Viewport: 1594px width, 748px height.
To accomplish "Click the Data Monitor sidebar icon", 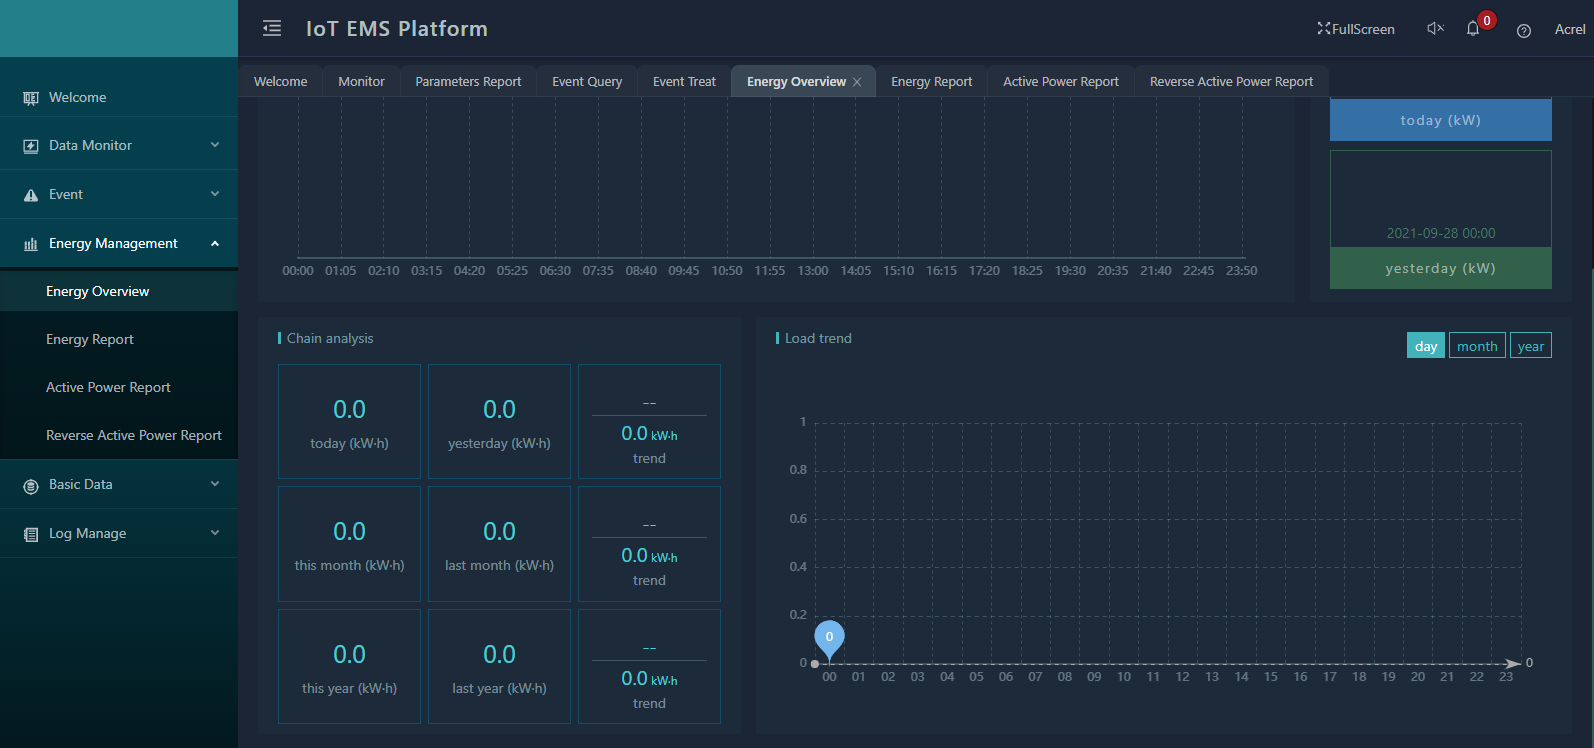I will click(31, 146).
